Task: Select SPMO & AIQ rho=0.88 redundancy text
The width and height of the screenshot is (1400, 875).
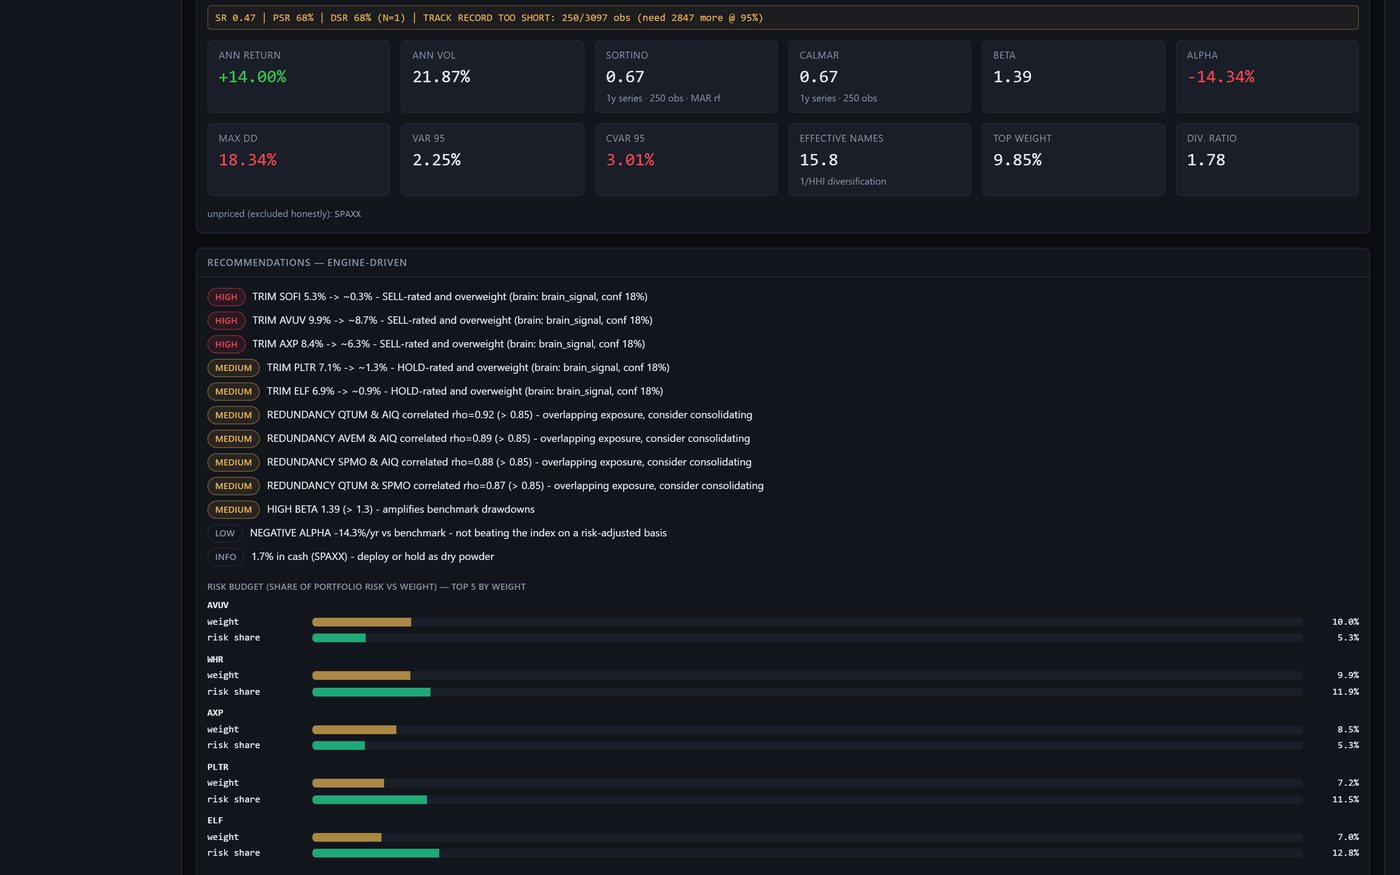Action: coord(509,462)
